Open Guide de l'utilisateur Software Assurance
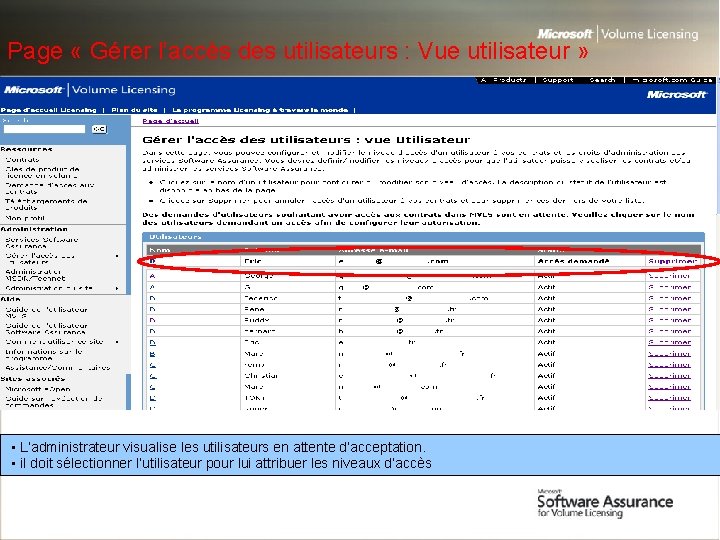The width and height of the screenshot is (720, 540). click(46, 328)
